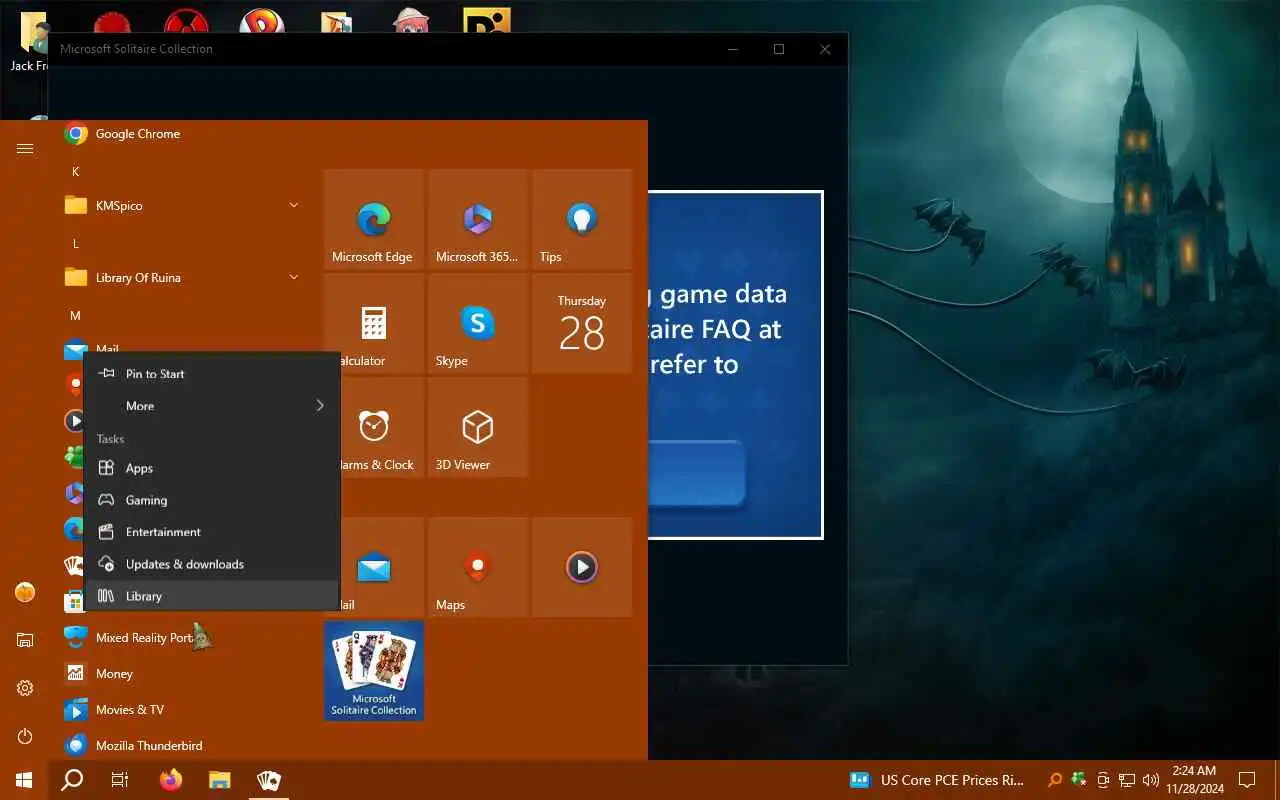The width and height of the screenshot is (1280, 800).
Task: Open the network icon in system tray
Action: (1127, 780)
